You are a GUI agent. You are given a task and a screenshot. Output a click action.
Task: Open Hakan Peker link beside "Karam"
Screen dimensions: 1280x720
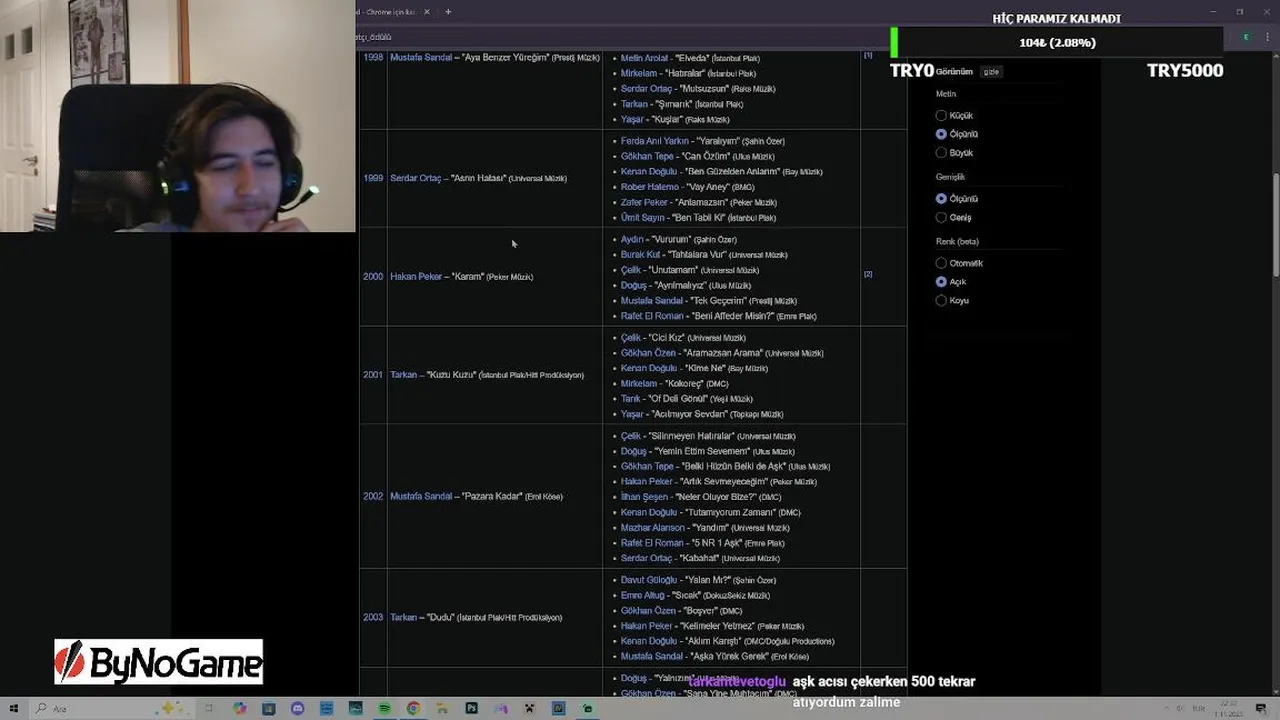coord(416,276)
